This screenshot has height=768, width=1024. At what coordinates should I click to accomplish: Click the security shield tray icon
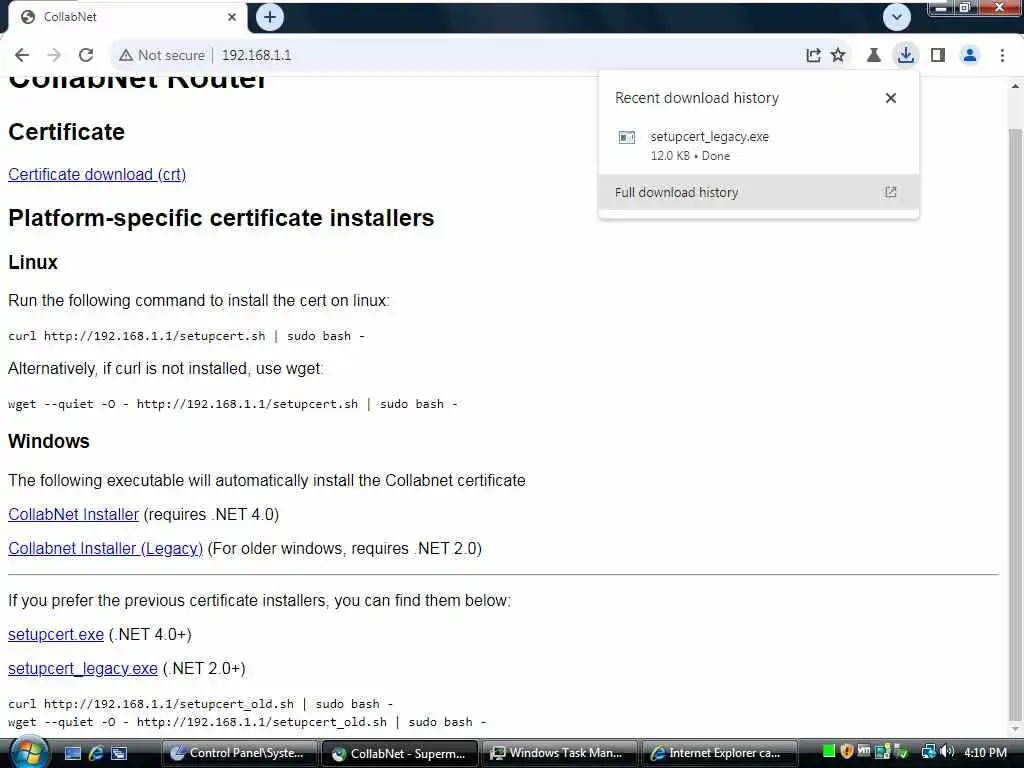point(846,752)
